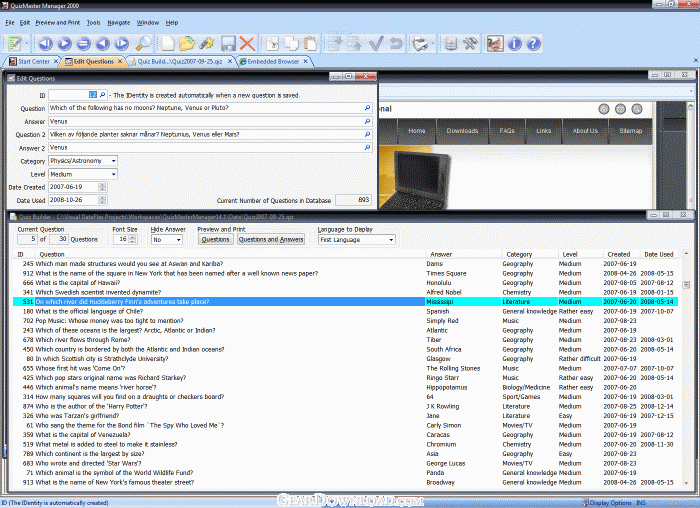Click the Open folder toolbar icon

[186, 43]
